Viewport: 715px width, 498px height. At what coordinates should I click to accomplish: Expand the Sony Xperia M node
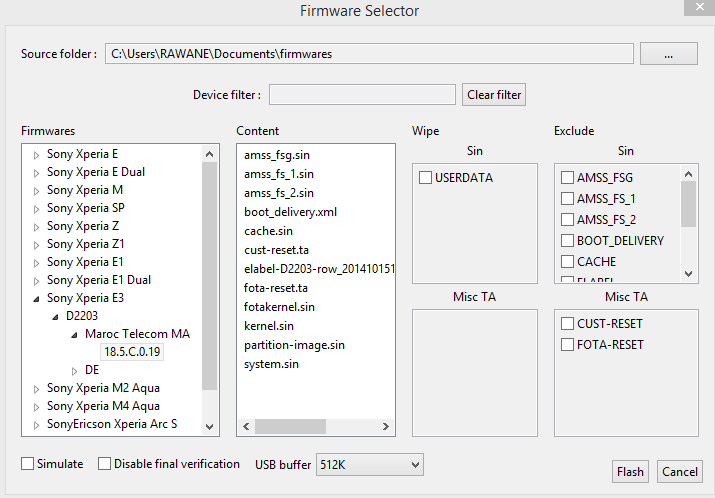click(x=36, y=191)
